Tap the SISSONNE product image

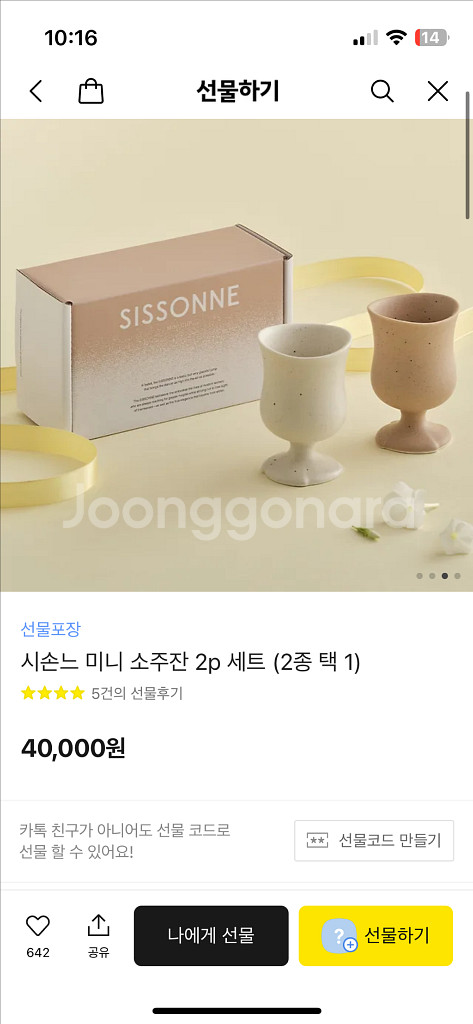tap(236, 355)
